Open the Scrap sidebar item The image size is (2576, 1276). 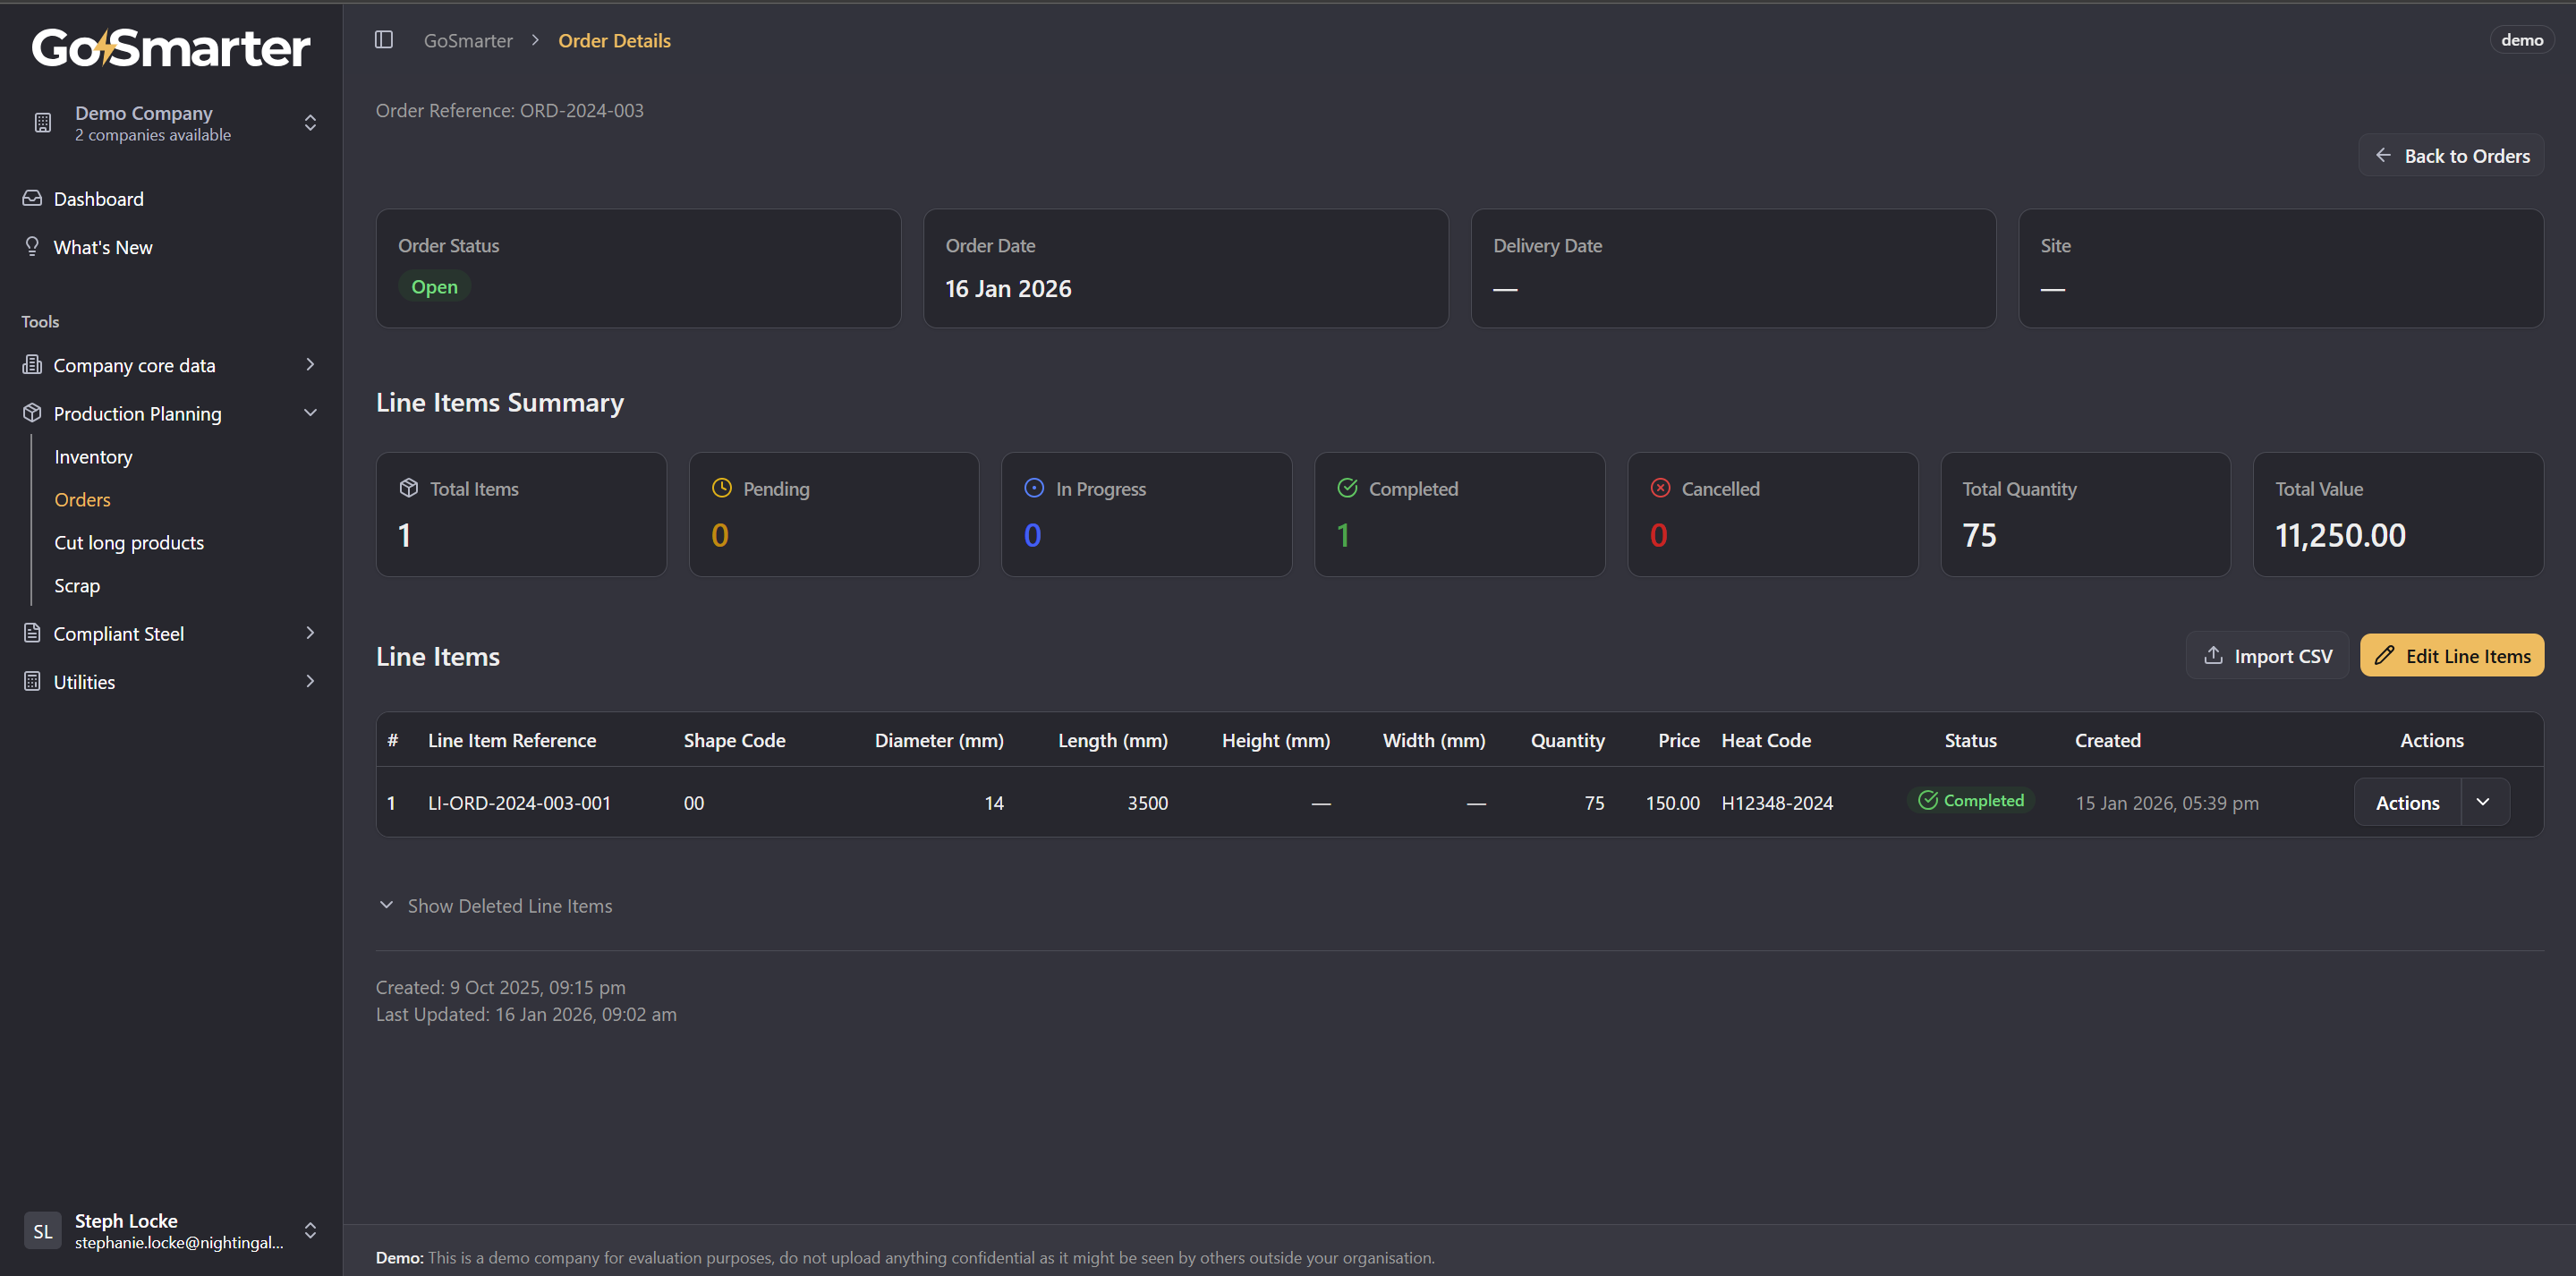[77, 586]
